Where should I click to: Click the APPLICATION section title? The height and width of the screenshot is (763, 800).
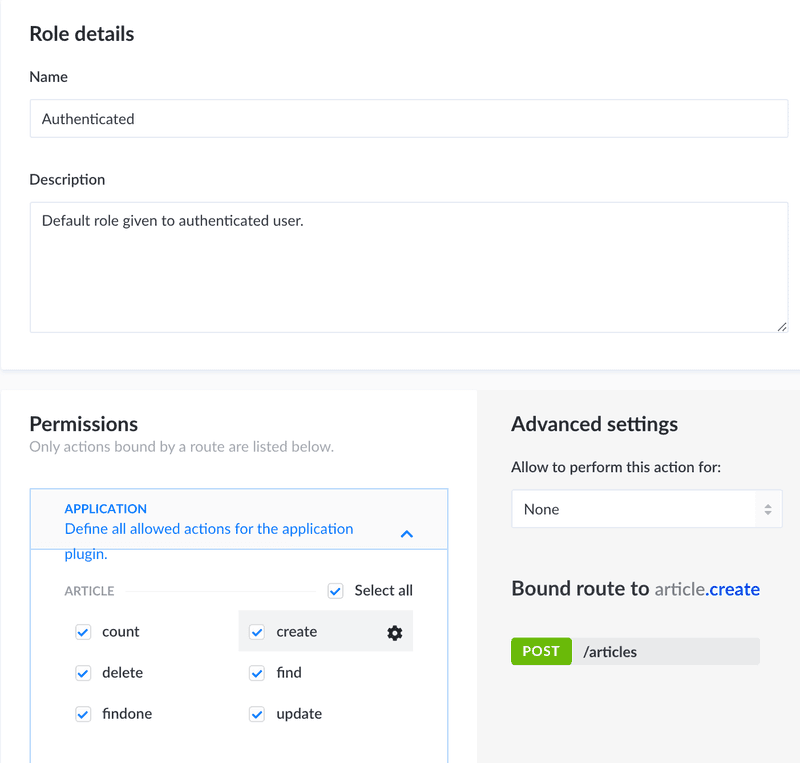click(x=105, y=508)
